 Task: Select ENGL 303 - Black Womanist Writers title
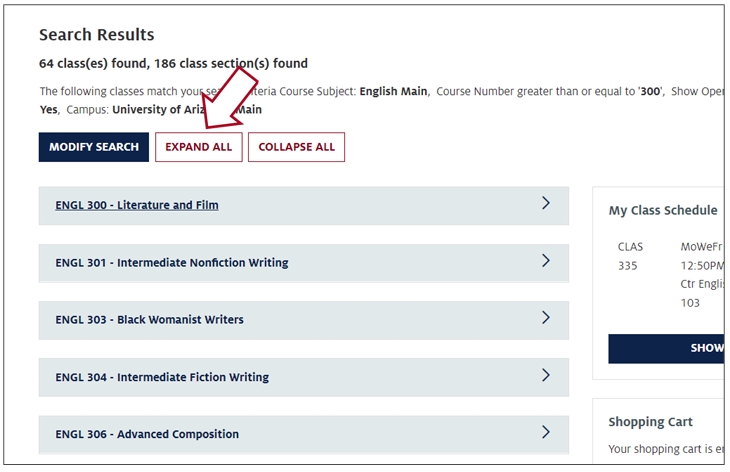[x=149, y=320]
